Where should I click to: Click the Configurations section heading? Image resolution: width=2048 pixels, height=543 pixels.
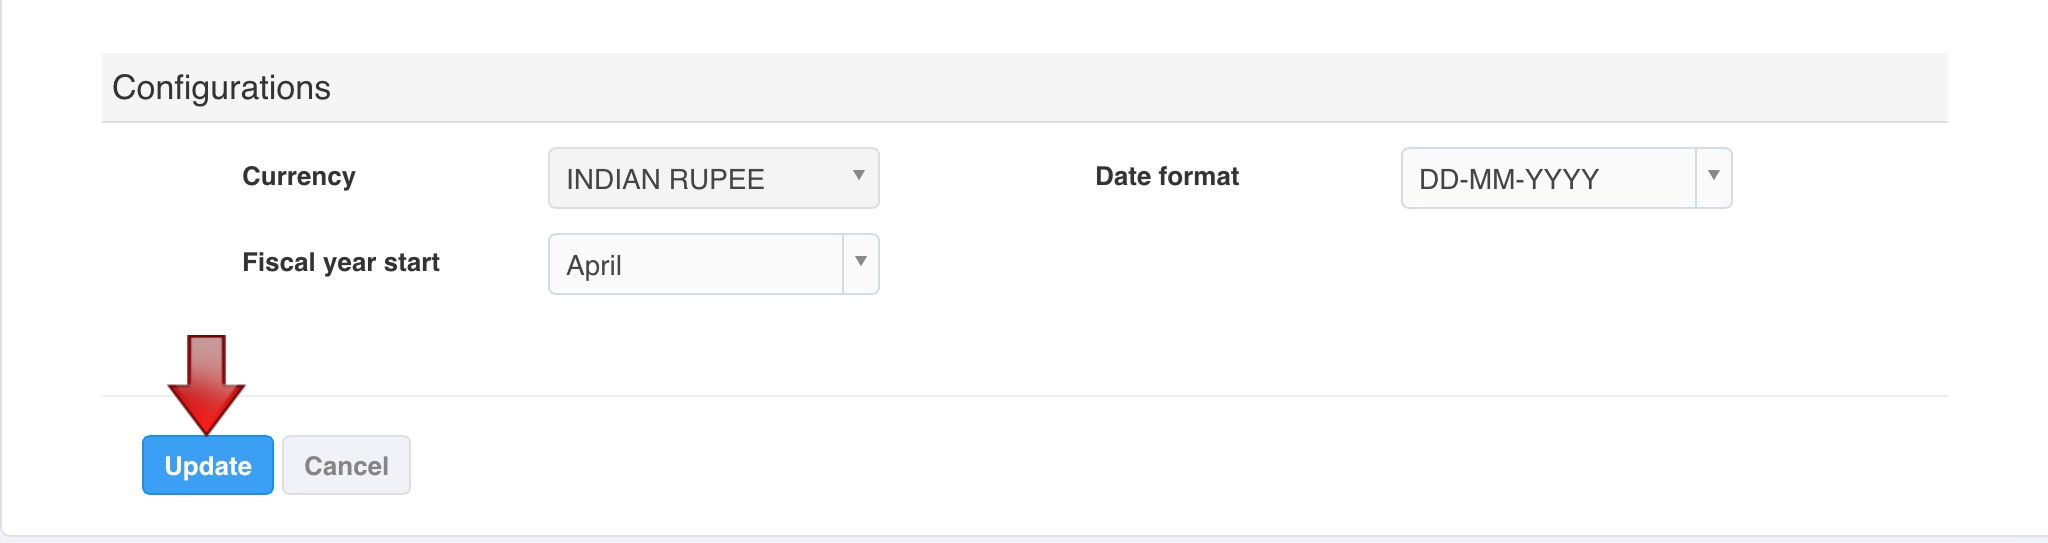[x=221, y=88]
